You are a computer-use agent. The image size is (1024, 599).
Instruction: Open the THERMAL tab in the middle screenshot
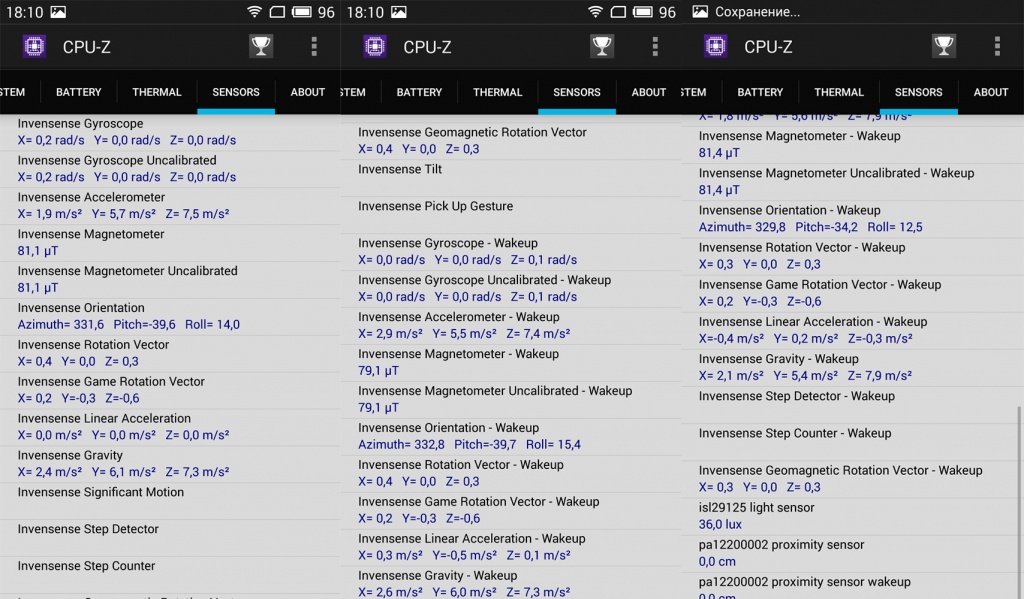[498, 92]
